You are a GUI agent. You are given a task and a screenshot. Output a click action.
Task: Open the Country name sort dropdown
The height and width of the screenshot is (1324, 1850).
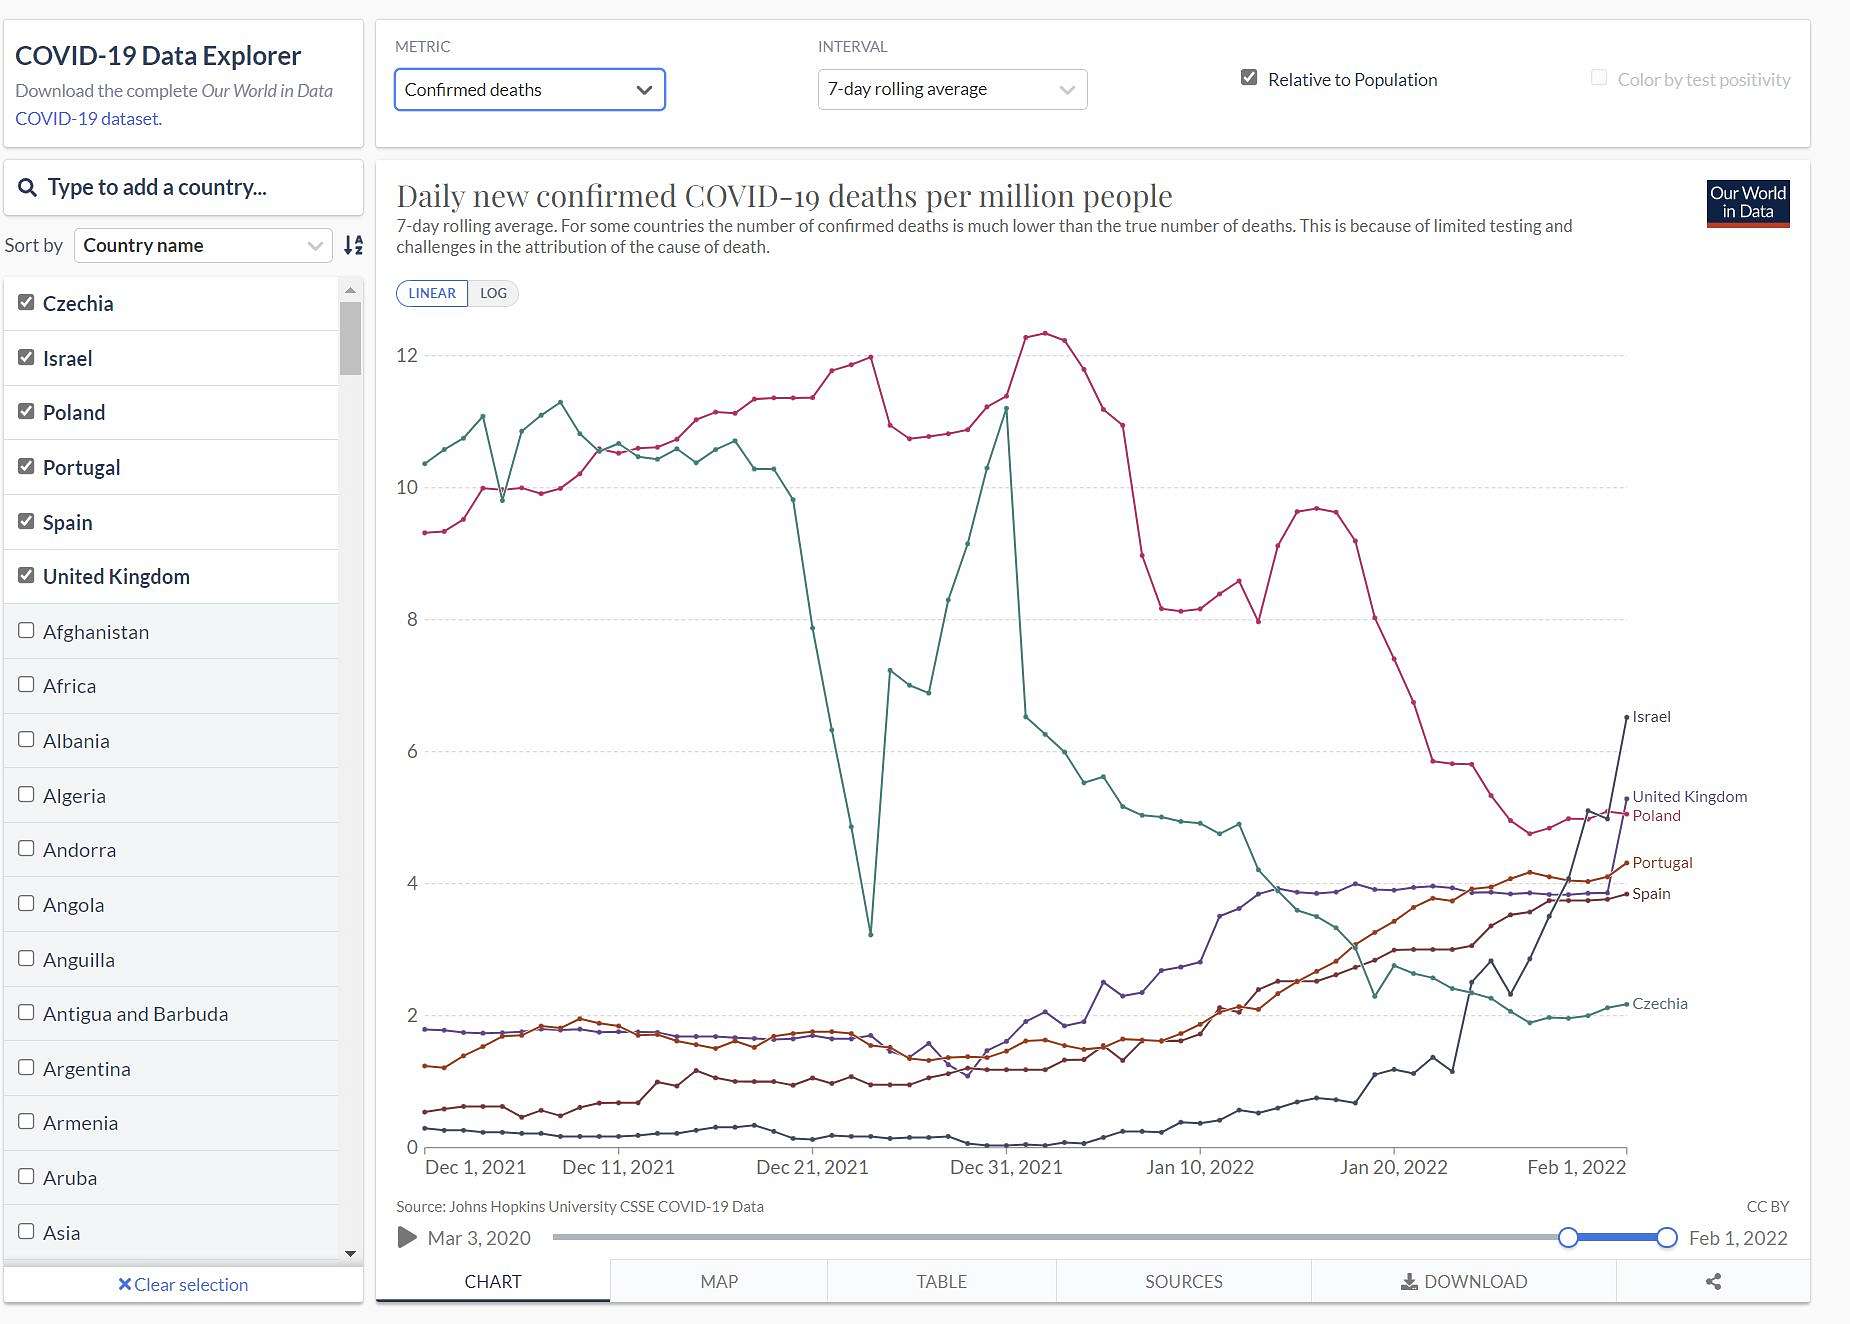pos(203,245)
